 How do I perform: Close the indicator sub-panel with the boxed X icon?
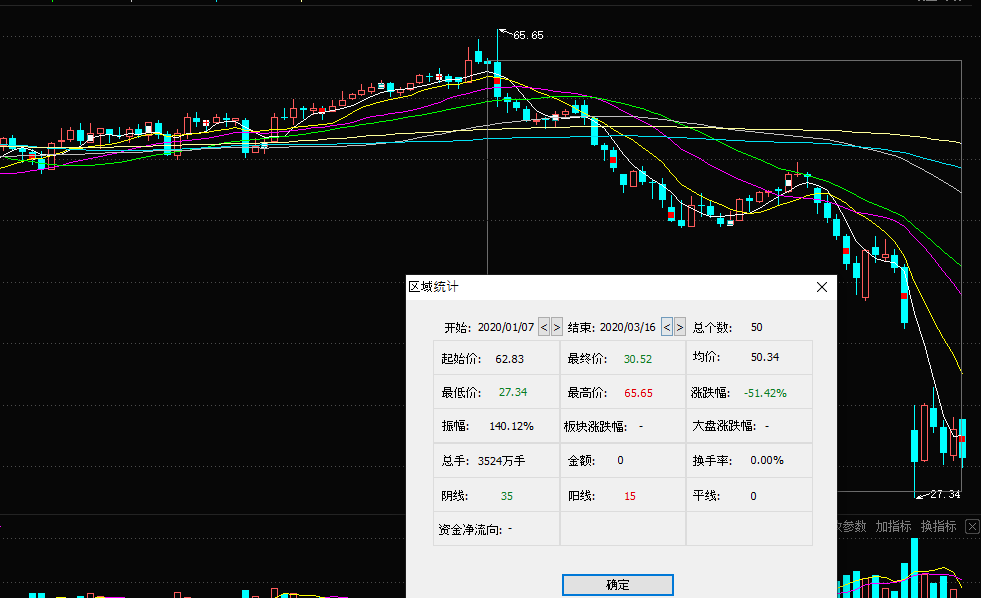click(971, 526)
